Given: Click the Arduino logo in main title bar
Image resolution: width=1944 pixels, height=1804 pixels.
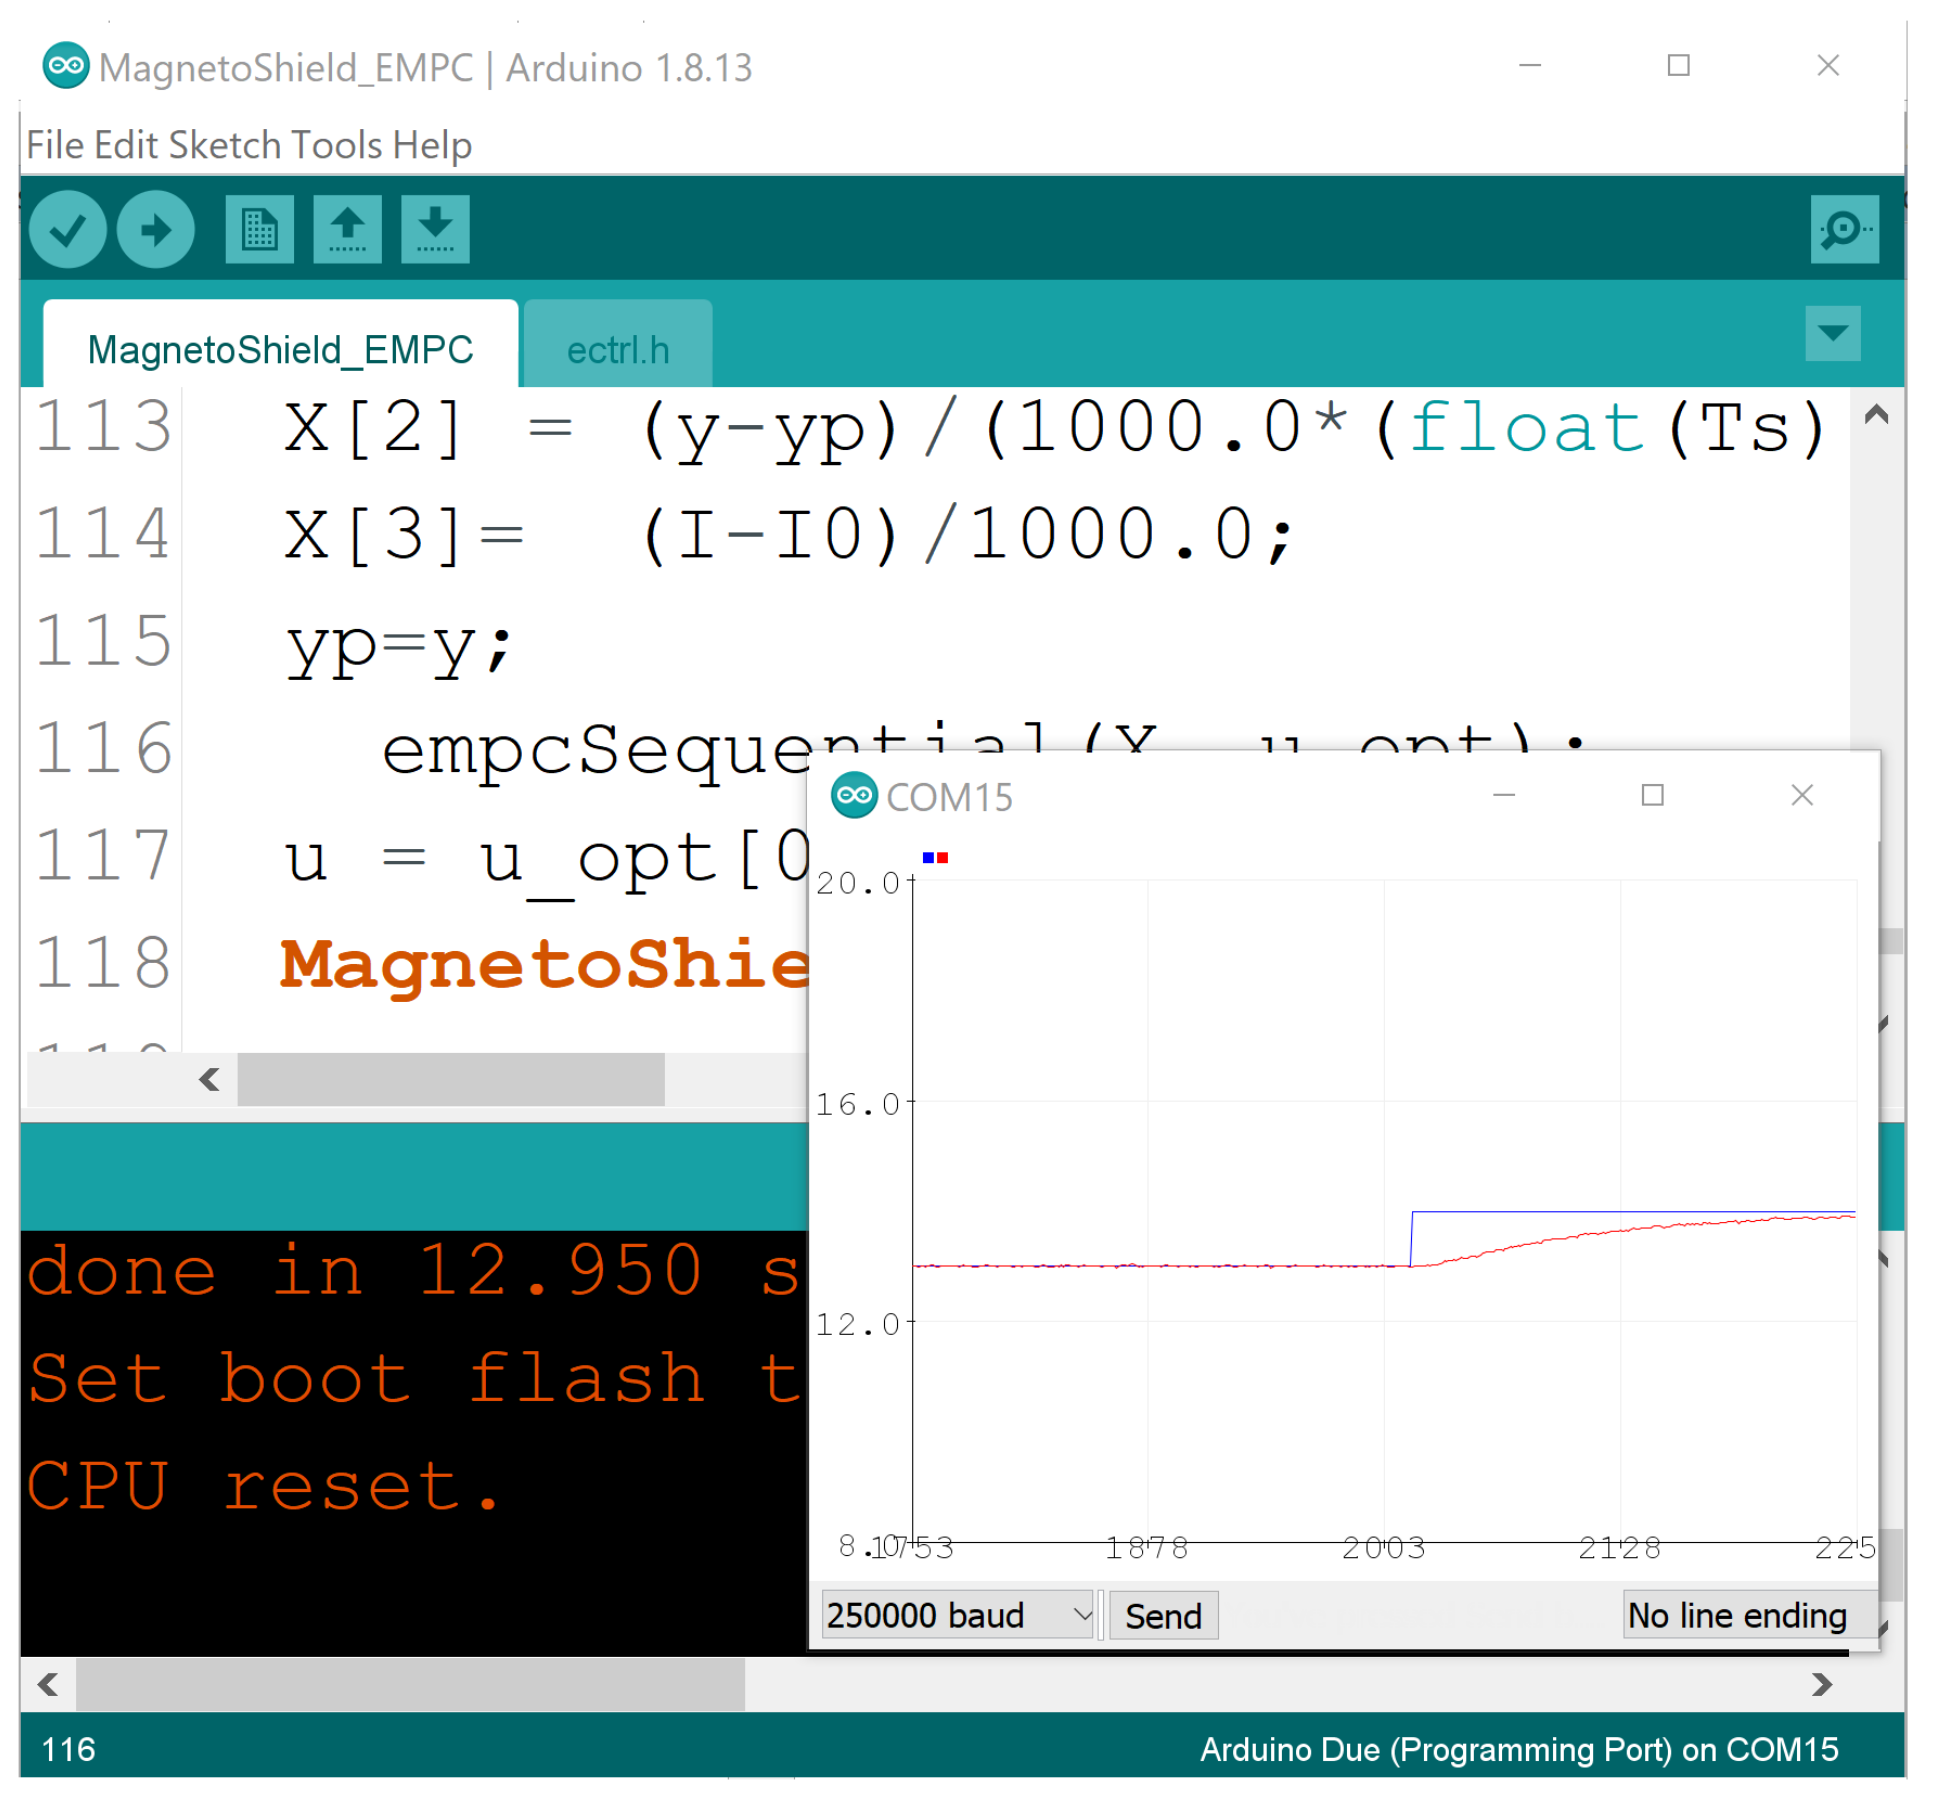Looking at the screenshot, I should tap(66, 67).
